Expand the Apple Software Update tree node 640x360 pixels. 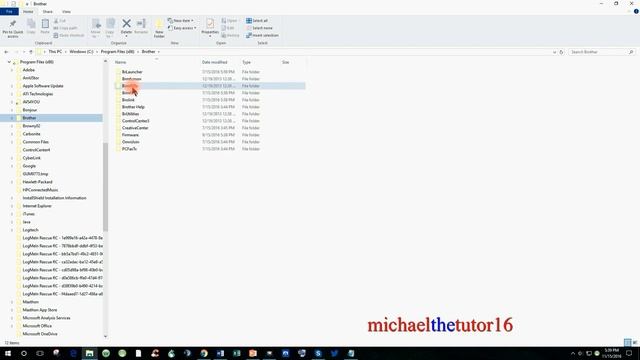click(12, 86)
